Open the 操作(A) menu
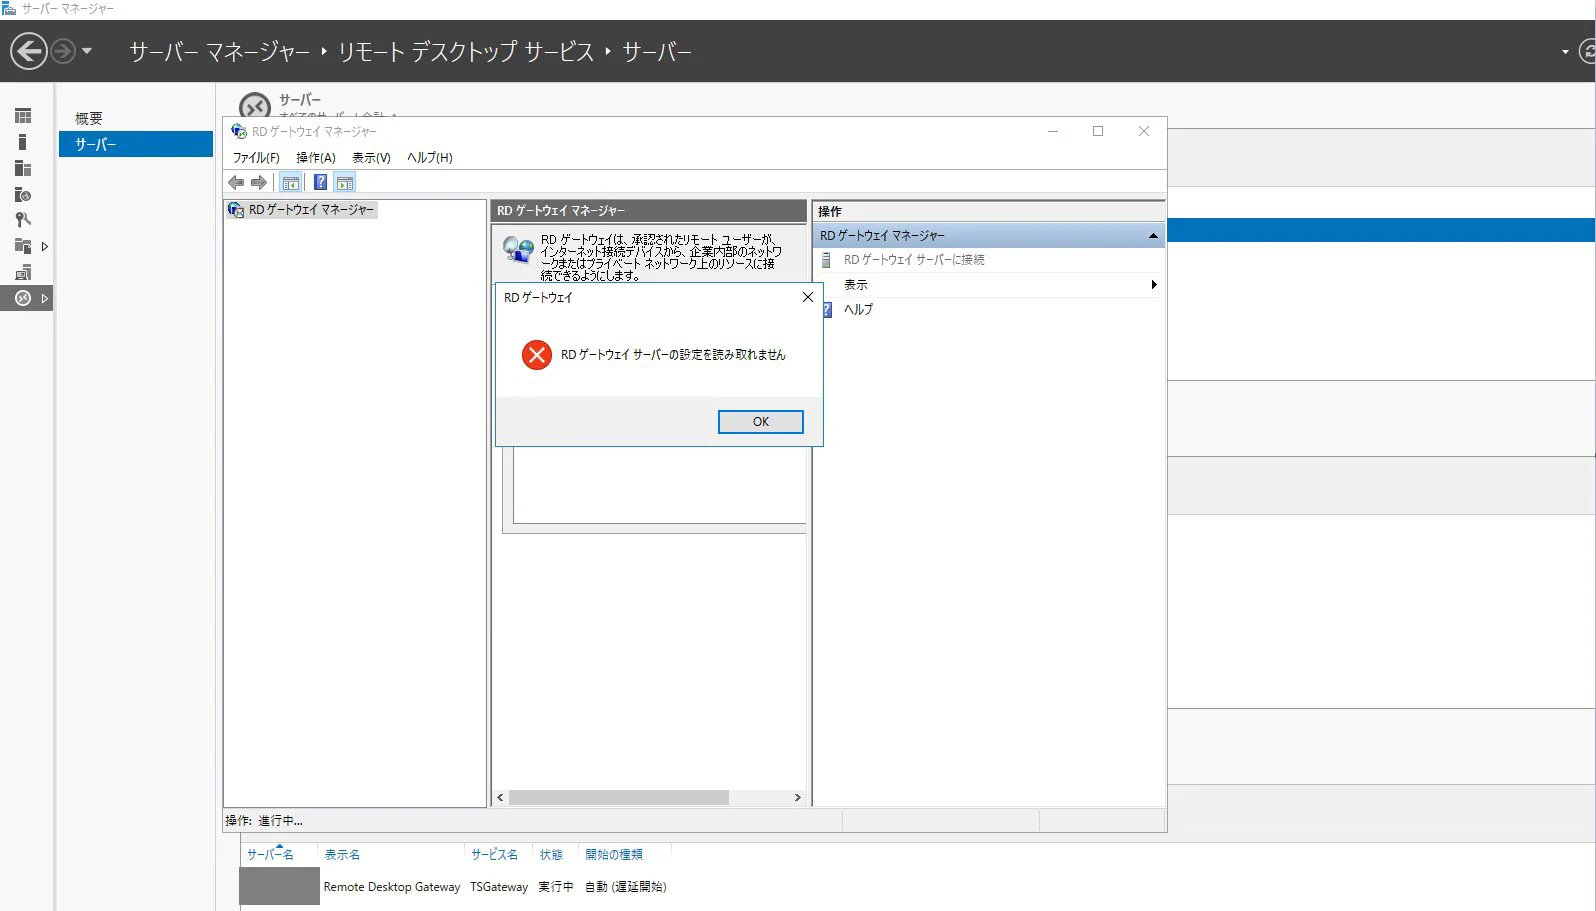1596x911 pixels. pyautogui.click(x=316, y=158)
